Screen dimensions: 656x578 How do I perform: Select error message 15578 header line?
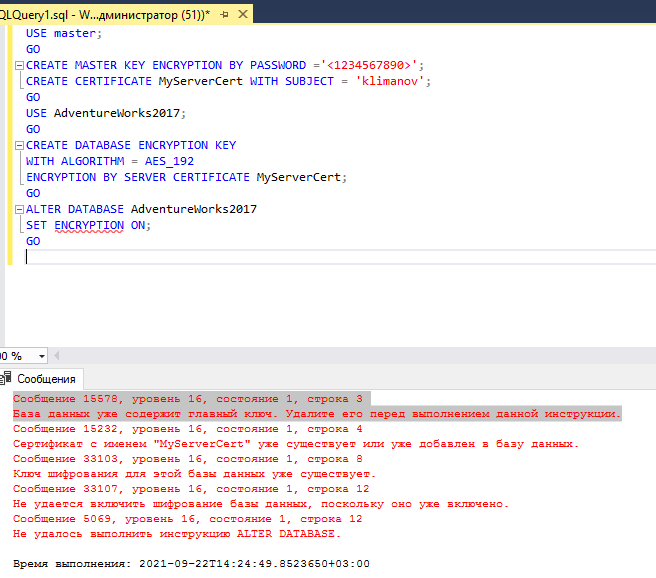[188, 399]
